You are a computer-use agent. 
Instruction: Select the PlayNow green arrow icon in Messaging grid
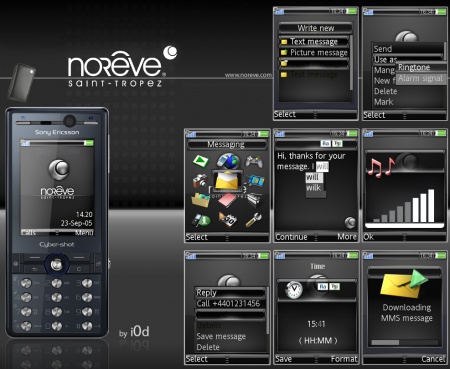coord(201,161)
